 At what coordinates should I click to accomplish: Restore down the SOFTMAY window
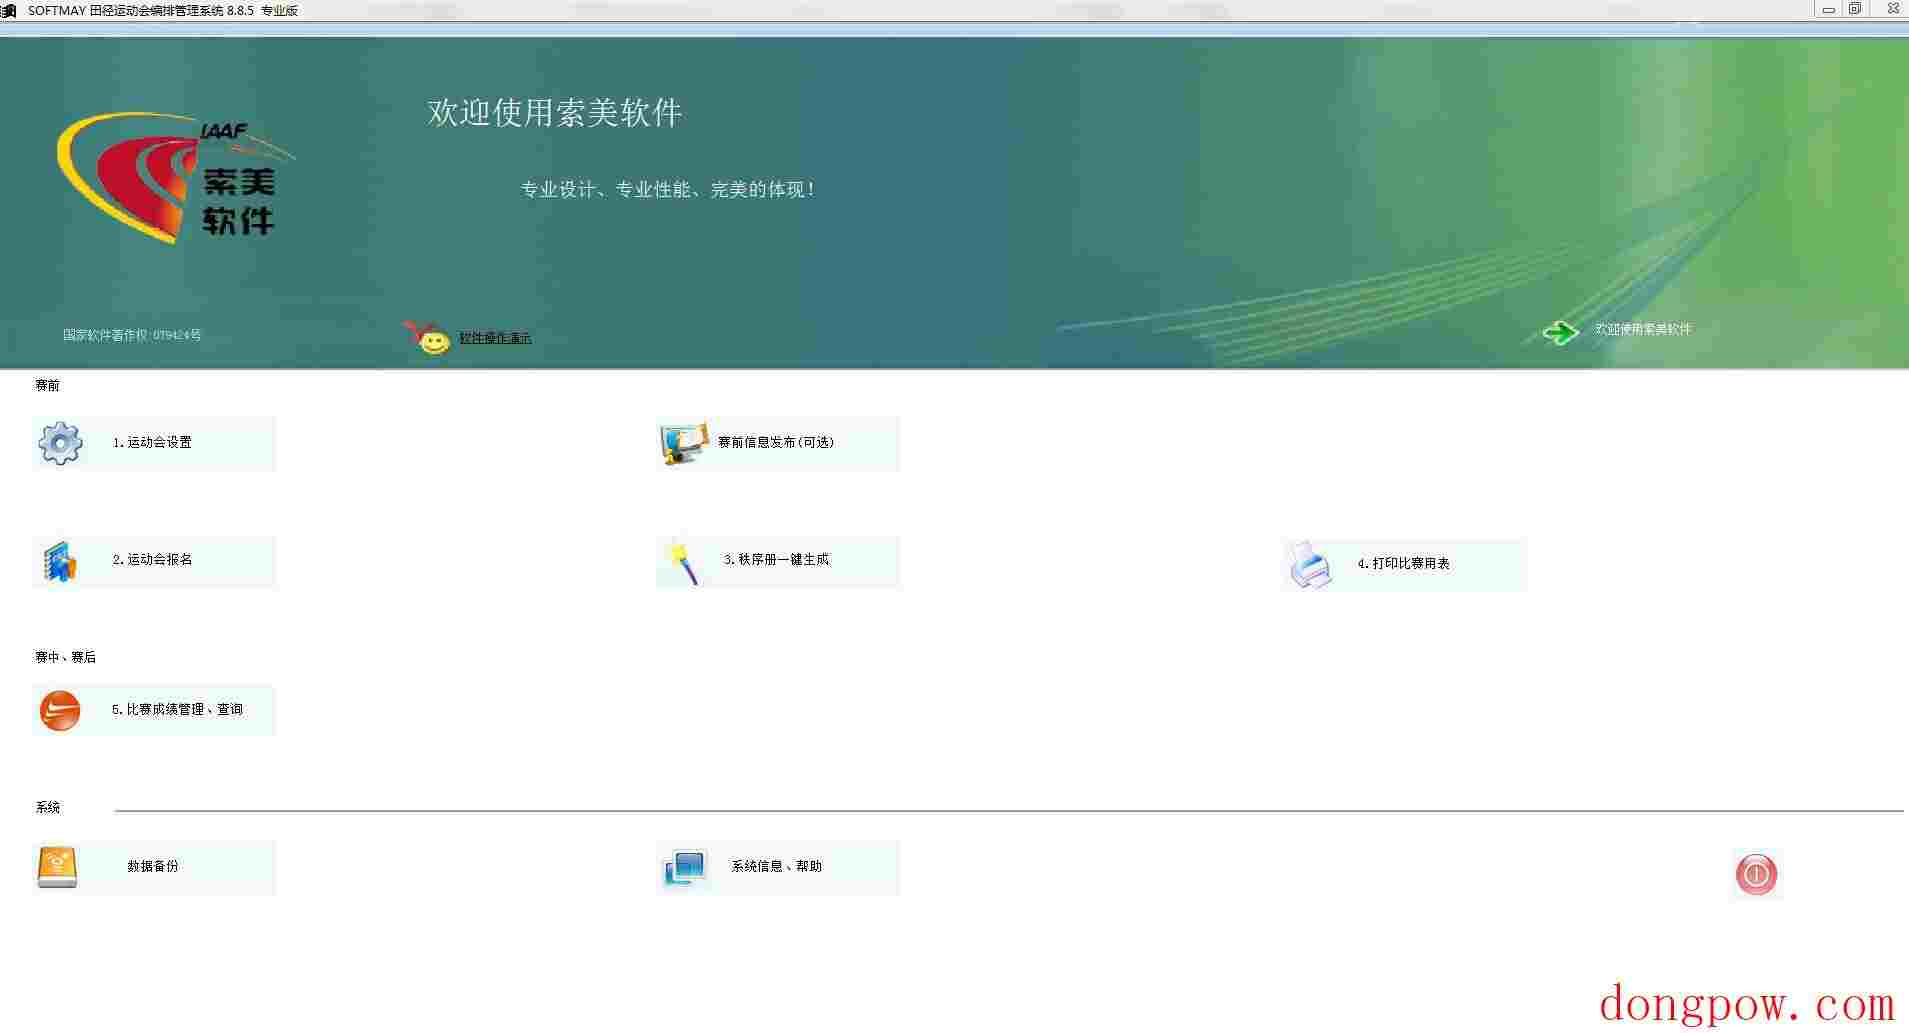point(1855,9)
